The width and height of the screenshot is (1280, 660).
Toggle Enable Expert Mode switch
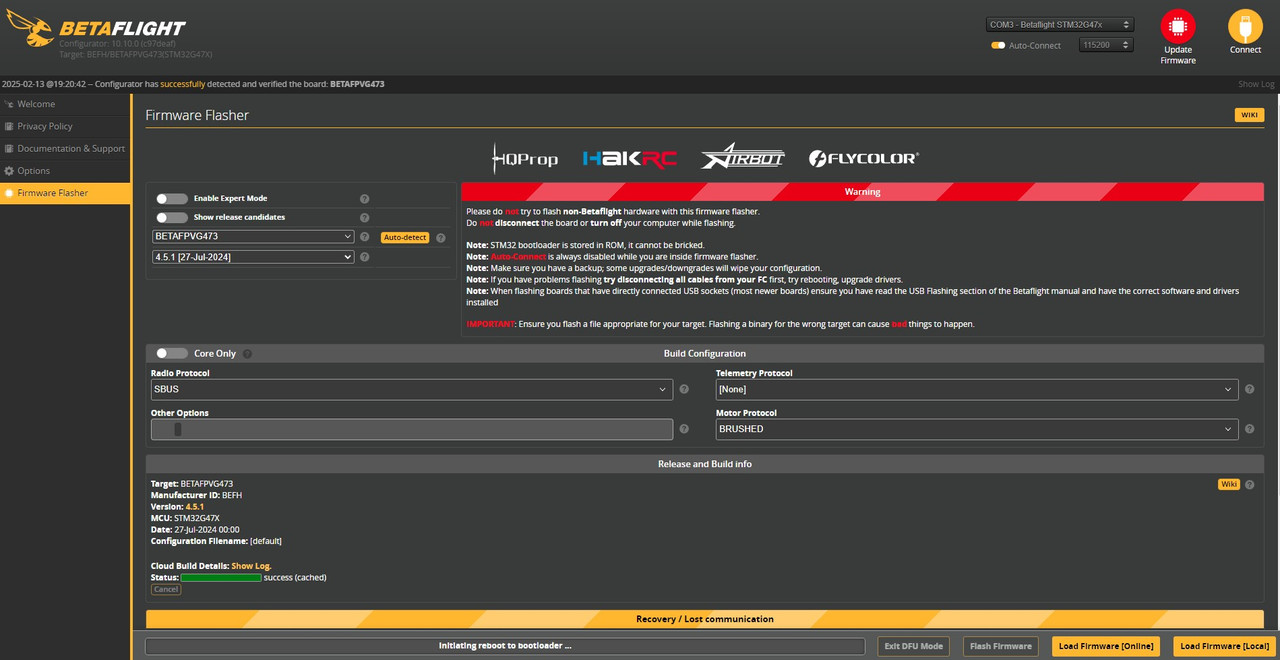tap(172, 199)
